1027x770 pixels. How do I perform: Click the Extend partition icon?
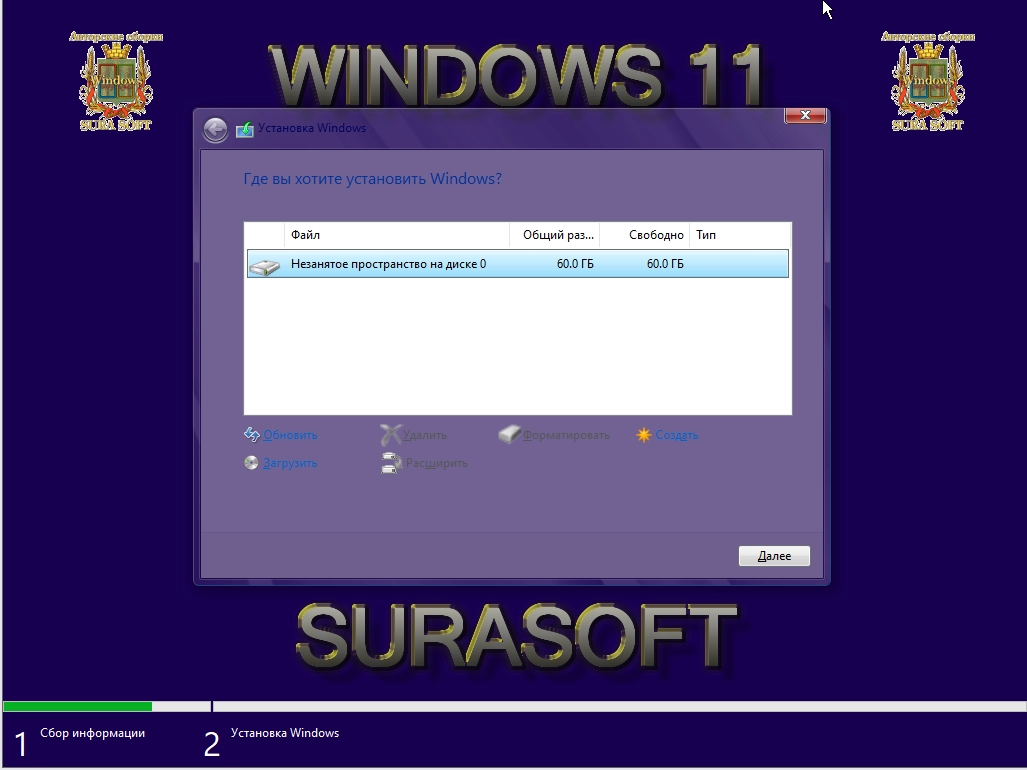(x=391, y=463)
